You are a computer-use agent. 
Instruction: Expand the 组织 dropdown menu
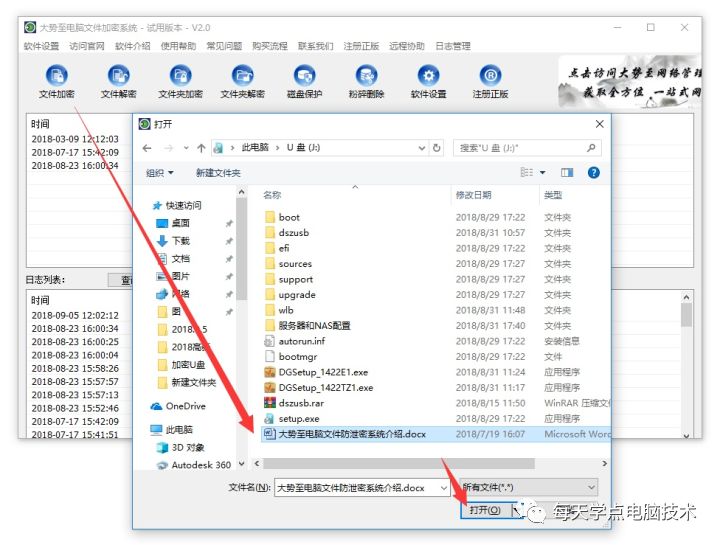coord(160,173)
